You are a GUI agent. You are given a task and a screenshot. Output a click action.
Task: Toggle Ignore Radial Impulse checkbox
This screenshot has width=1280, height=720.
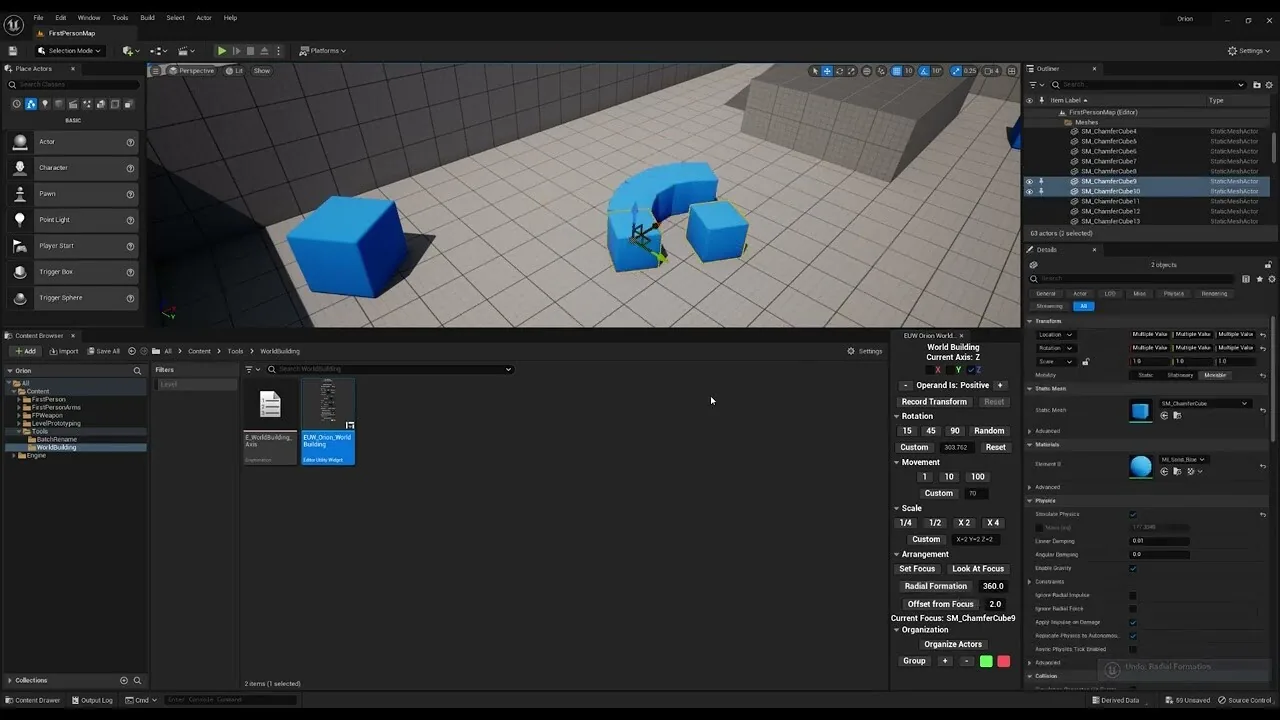coord(1133,595)
